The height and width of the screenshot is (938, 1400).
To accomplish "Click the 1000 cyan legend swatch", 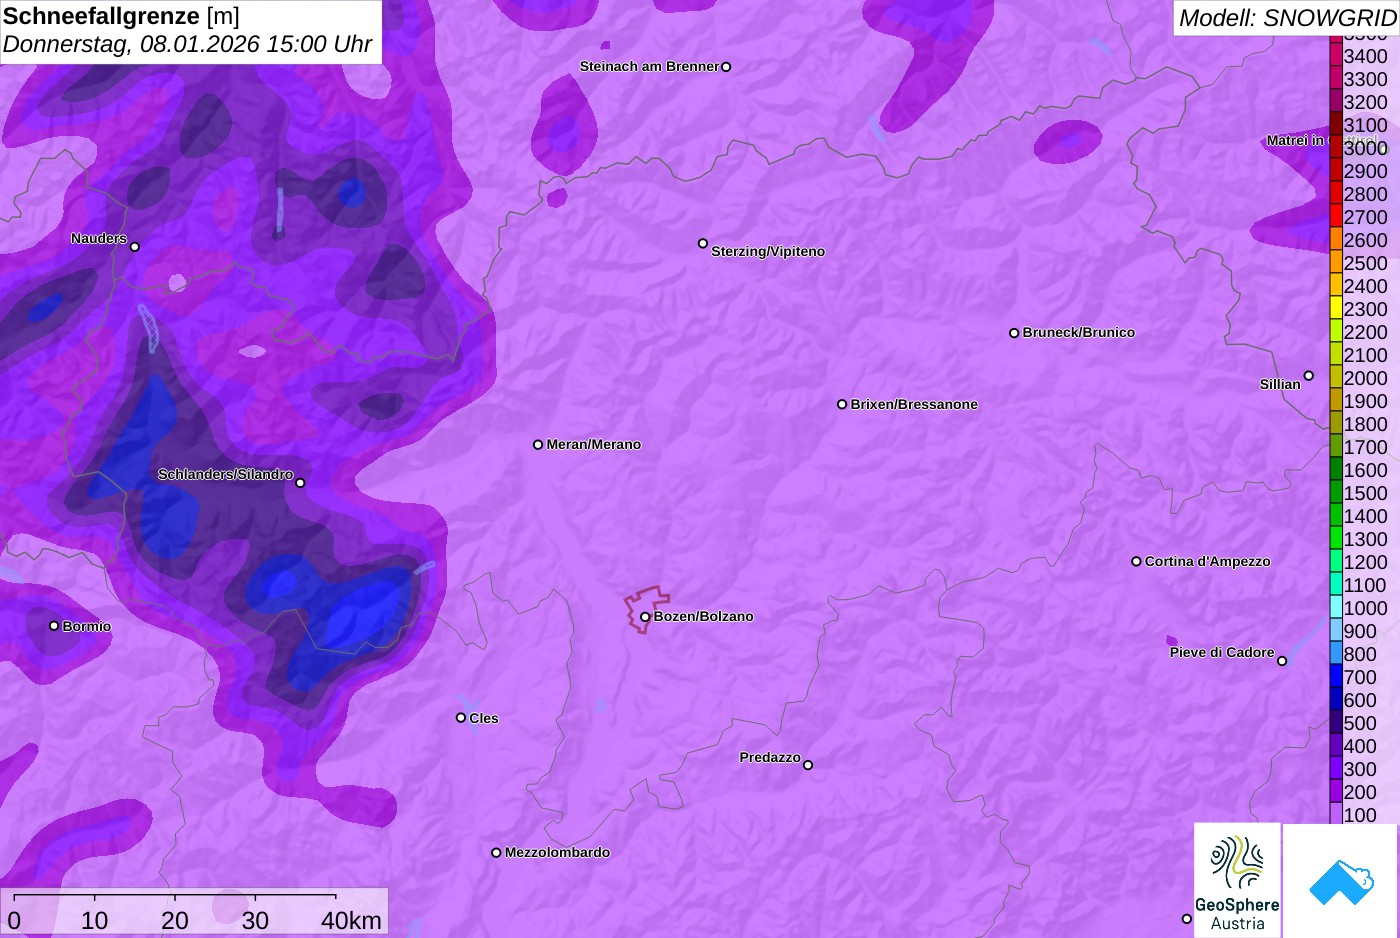I will (x=1336, y=606).
